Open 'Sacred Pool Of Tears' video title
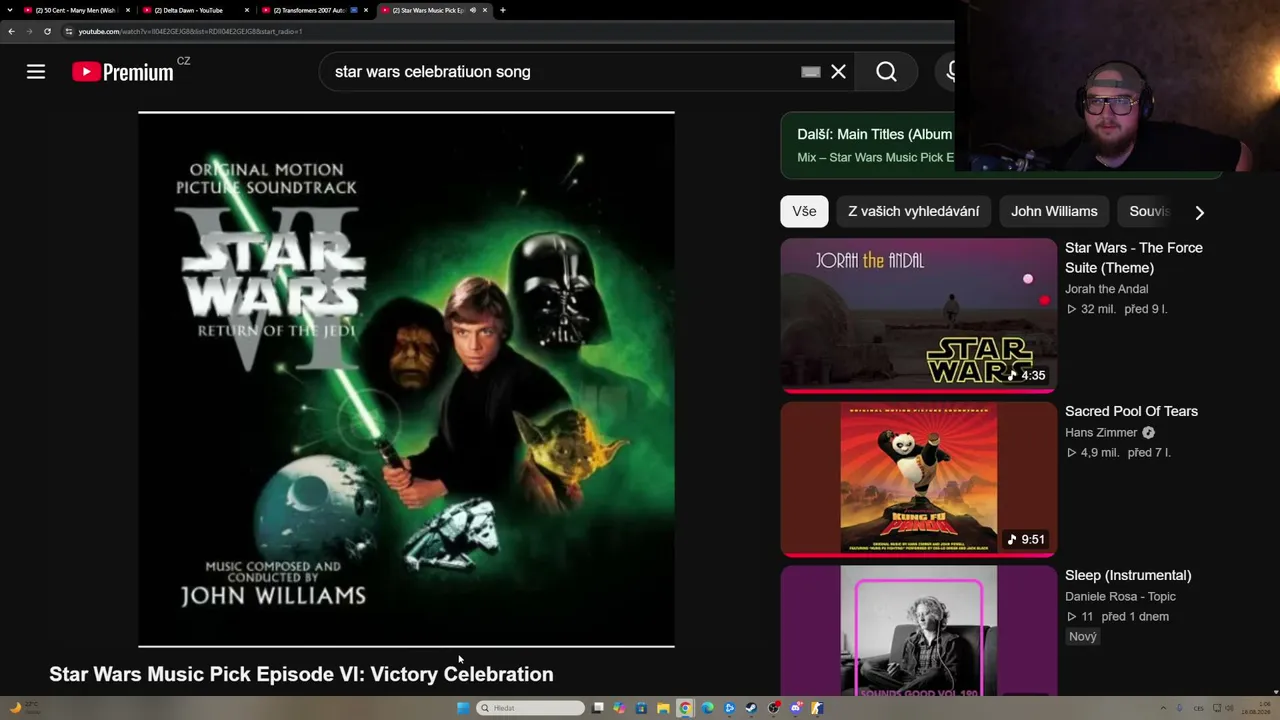1280x720 pixels. 1131,411
